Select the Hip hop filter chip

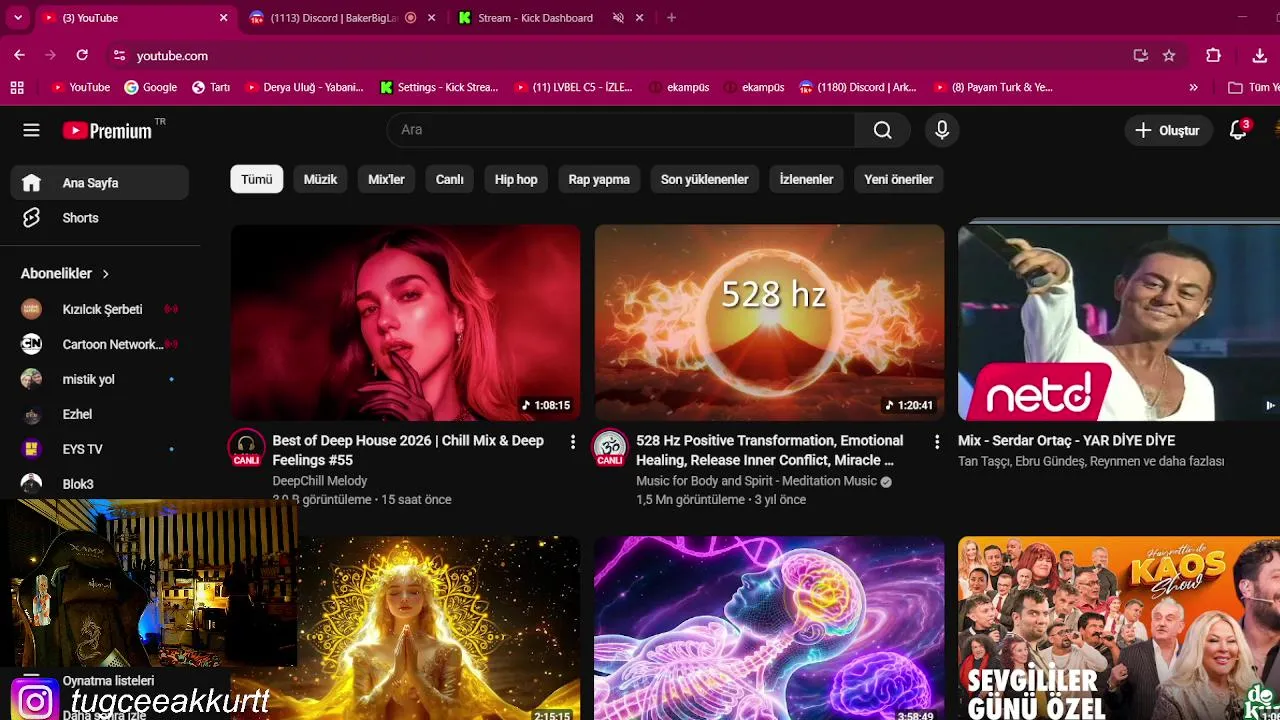click(516, 179)
